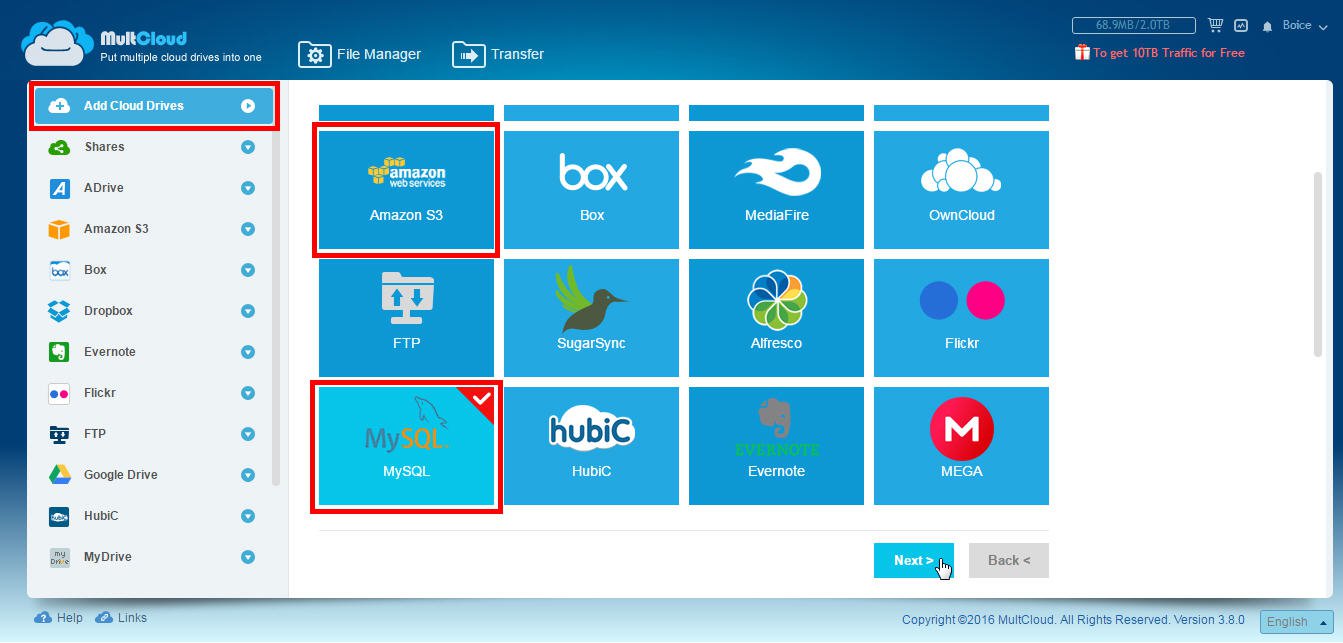Open the Boice account menu
Image resolution: width=1343 pixels, height=643 pixels.
[1303, 25]
